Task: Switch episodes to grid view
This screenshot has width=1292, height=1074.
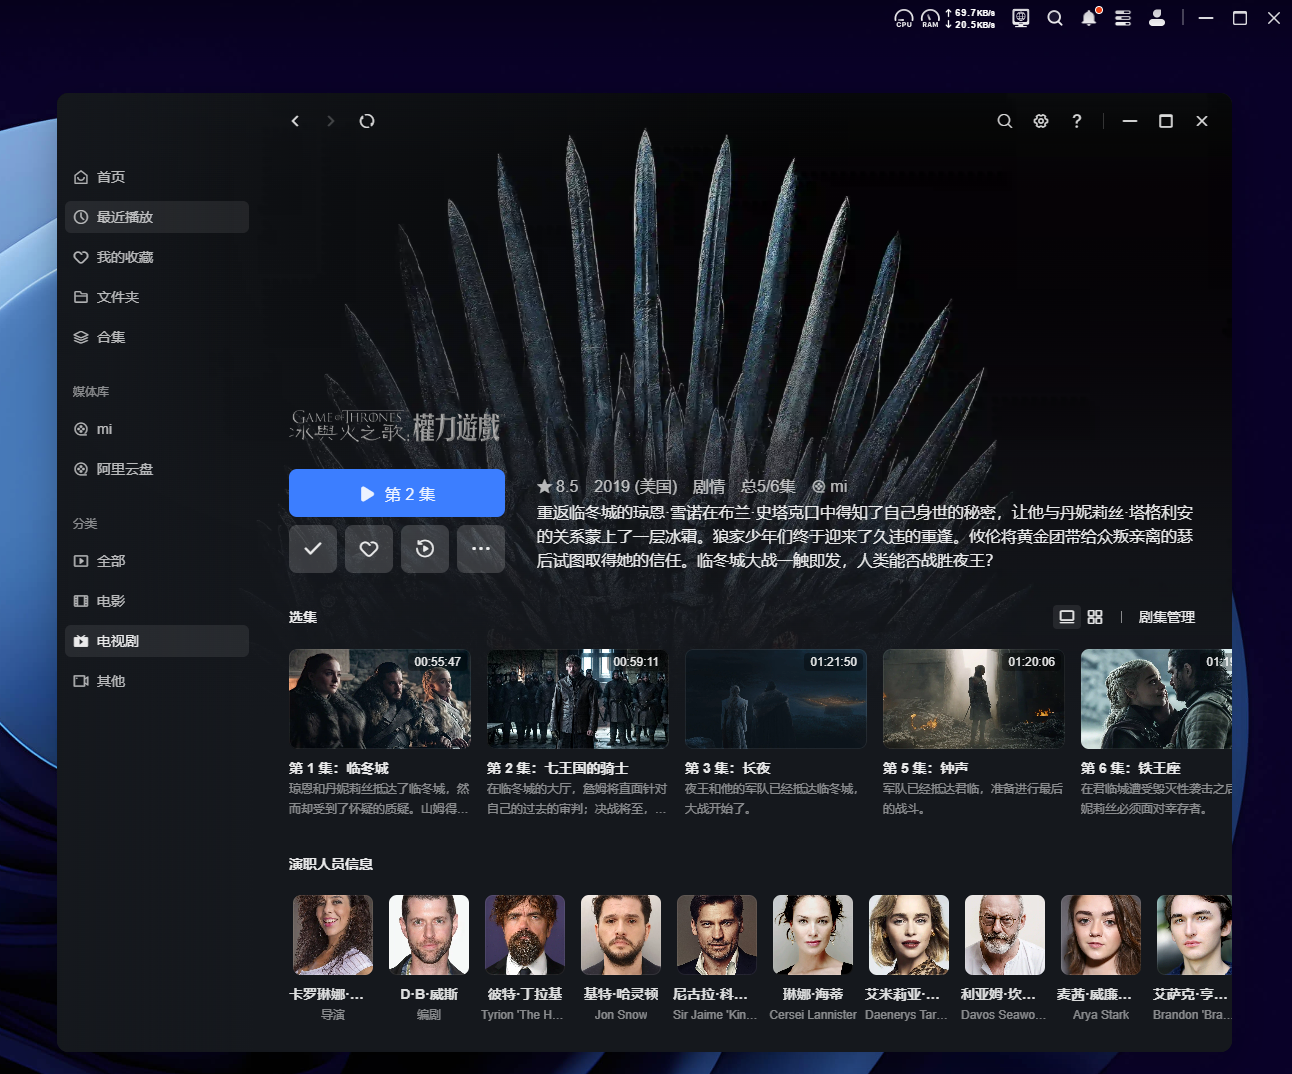Action: tap(1095, 617)
